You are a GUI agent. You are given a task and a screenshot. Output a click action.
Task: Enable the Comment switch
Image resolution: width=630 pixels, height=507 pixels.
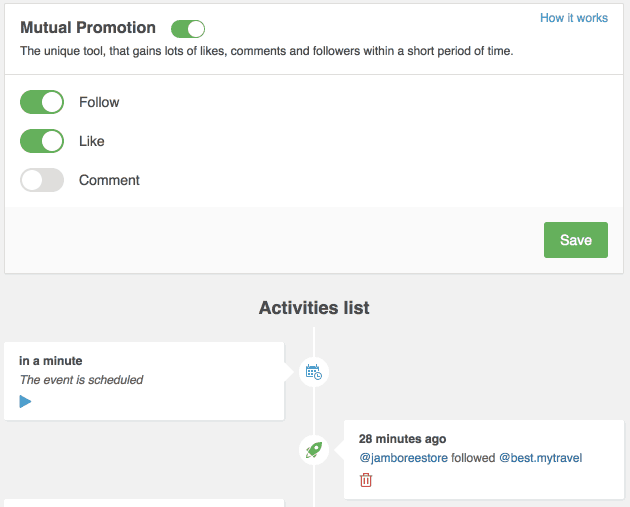click(42, 180)
